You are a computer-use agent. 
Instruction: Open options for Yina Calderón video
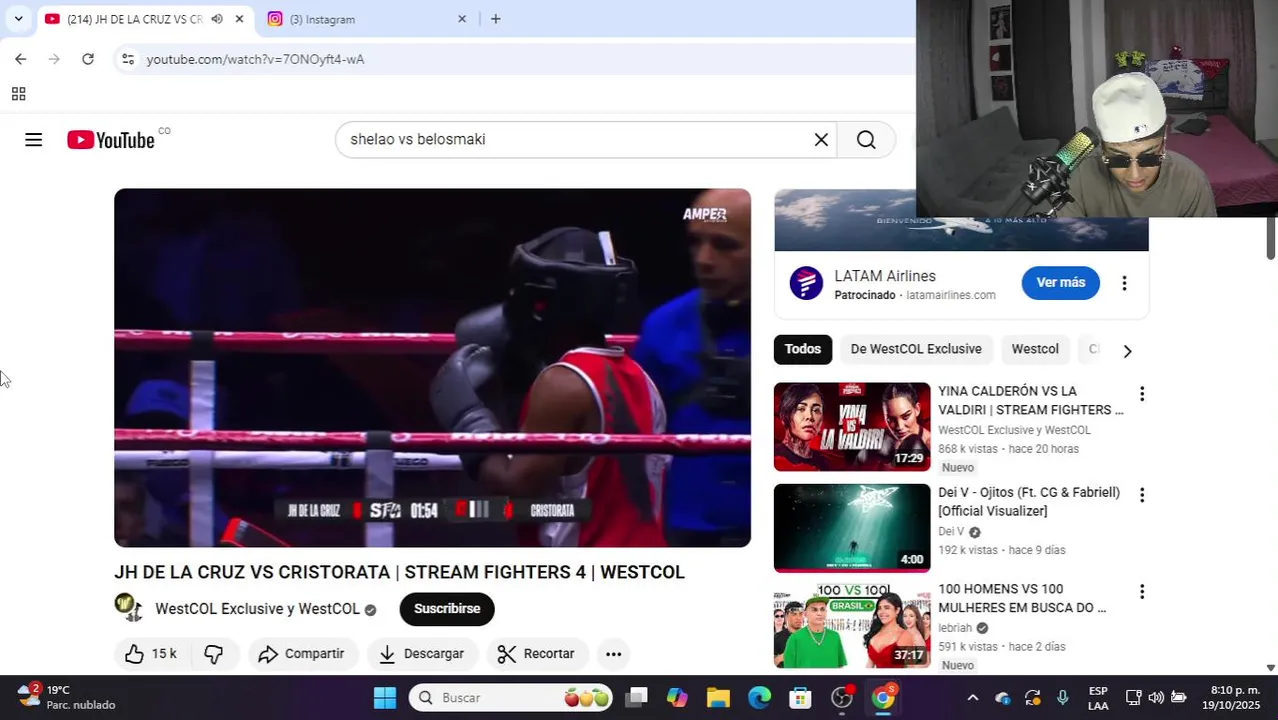(x=1142, y=394)
